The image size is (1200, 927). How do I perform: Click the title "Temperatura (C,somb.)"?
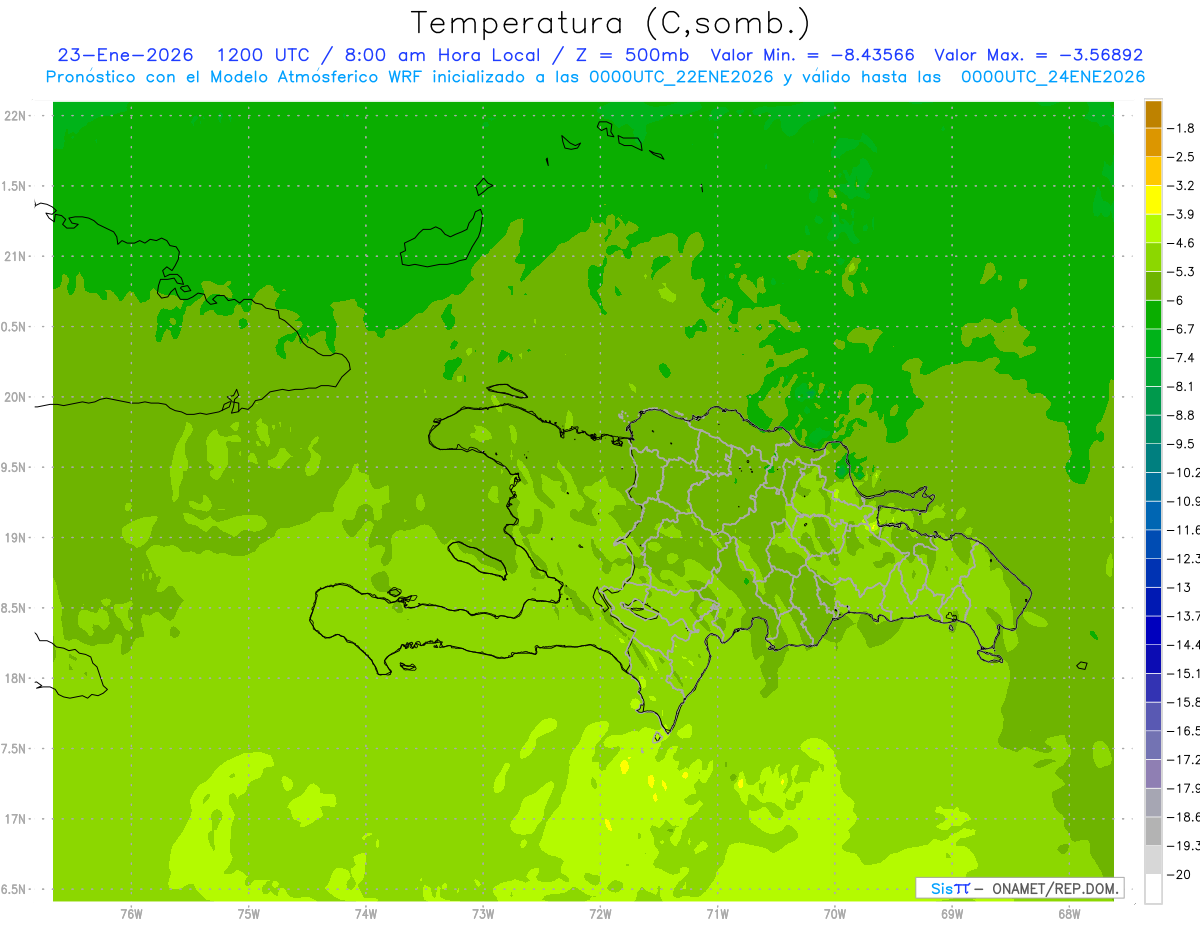611,24
